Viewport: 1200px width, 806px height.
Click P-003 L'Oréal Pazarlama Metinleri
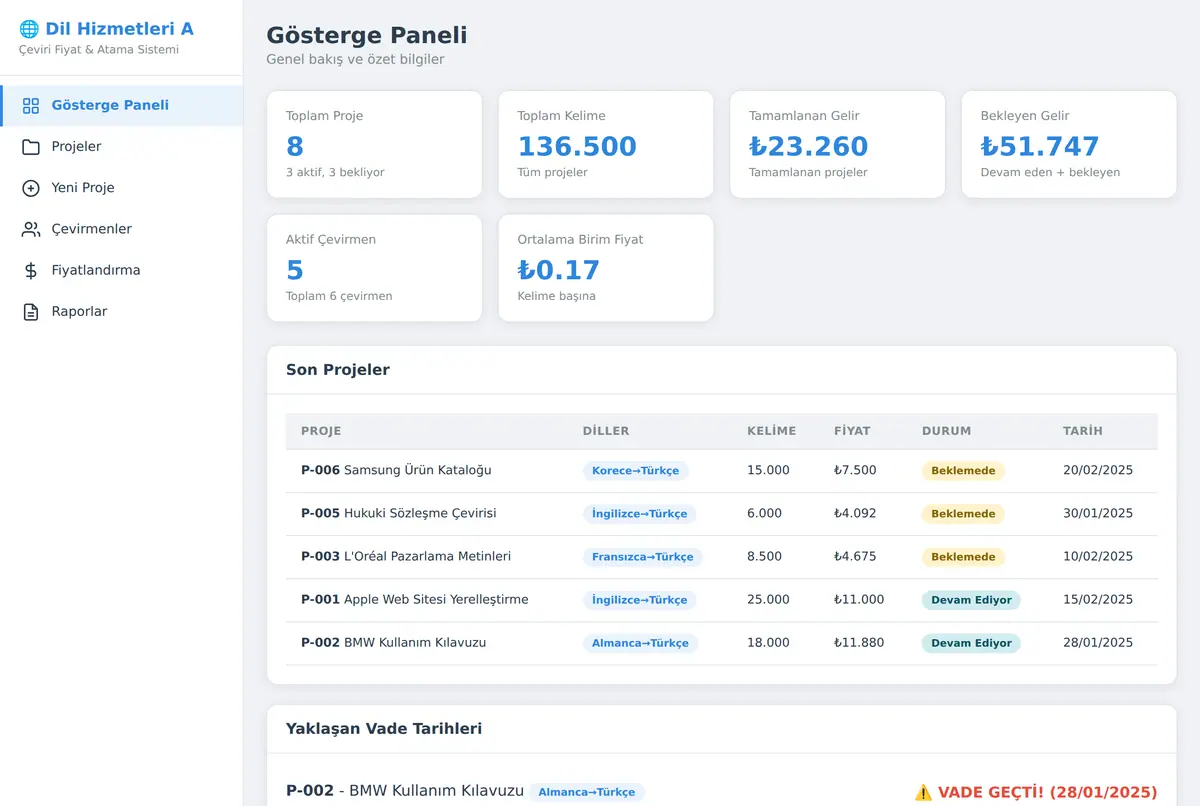point(406,556)
